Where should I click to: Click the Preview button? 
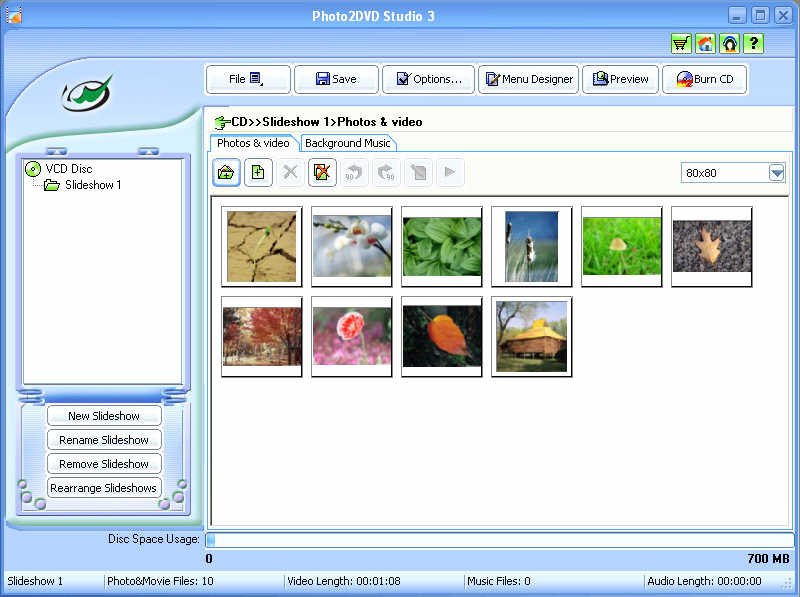(620, 79)
